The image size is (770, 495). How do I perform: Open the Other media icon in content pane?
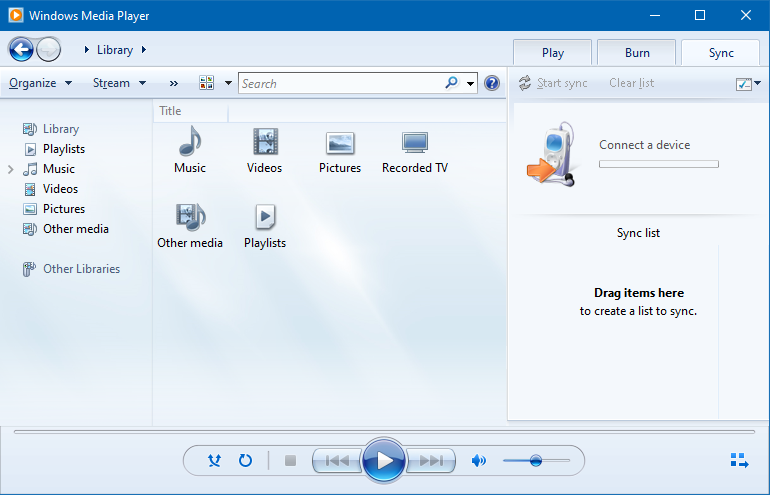[x=190, y=217]
